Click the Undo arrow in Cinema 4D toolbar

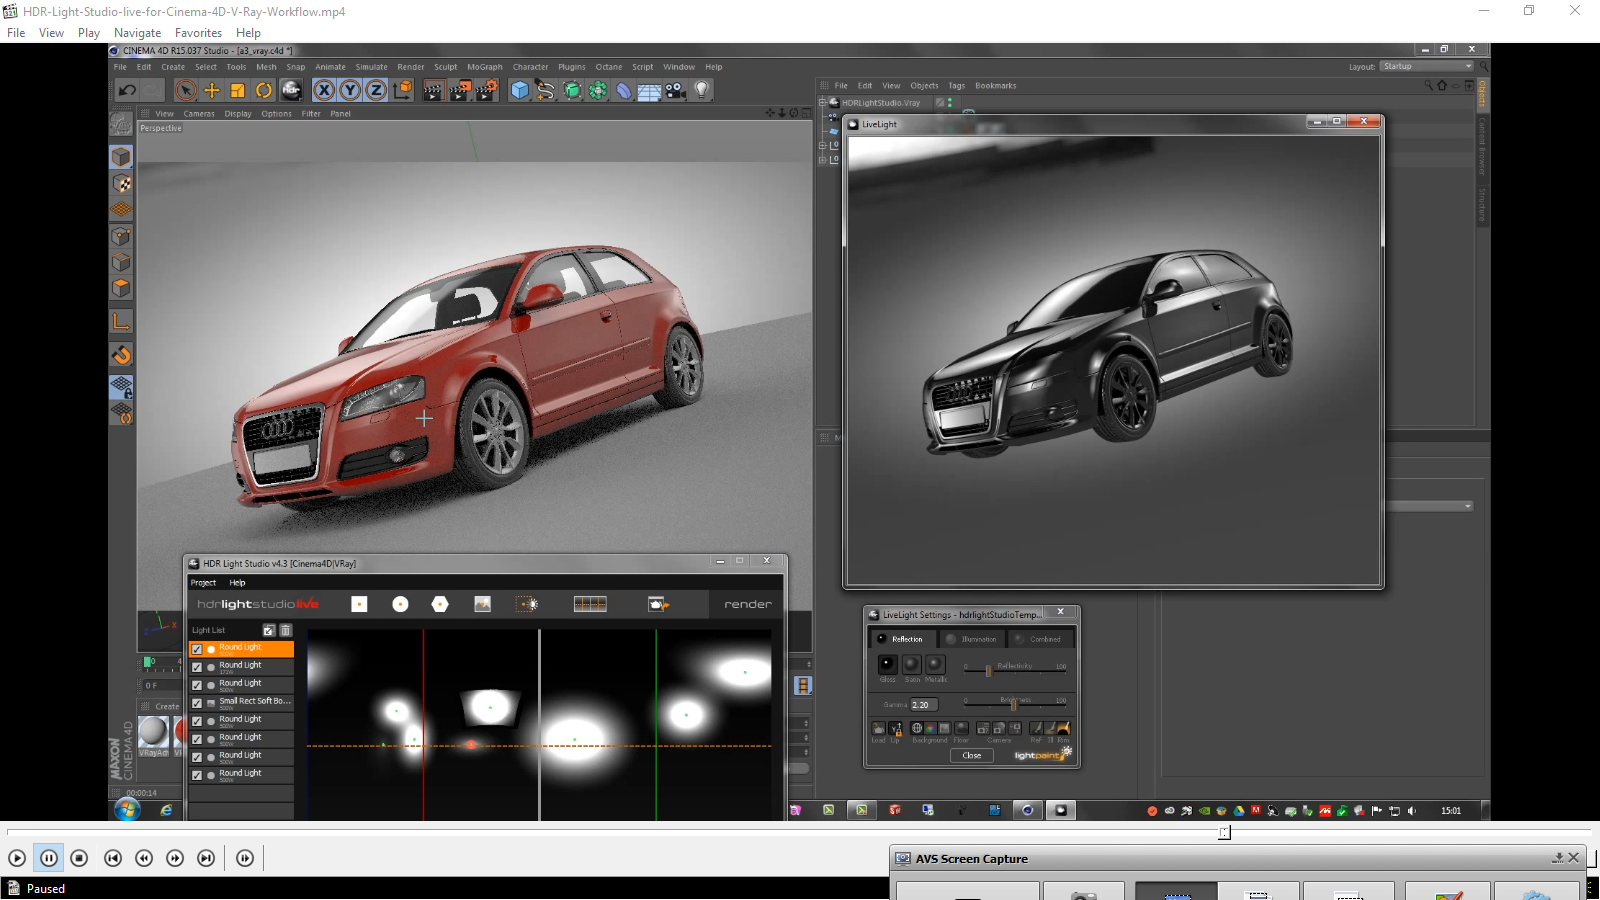(127, 90)
